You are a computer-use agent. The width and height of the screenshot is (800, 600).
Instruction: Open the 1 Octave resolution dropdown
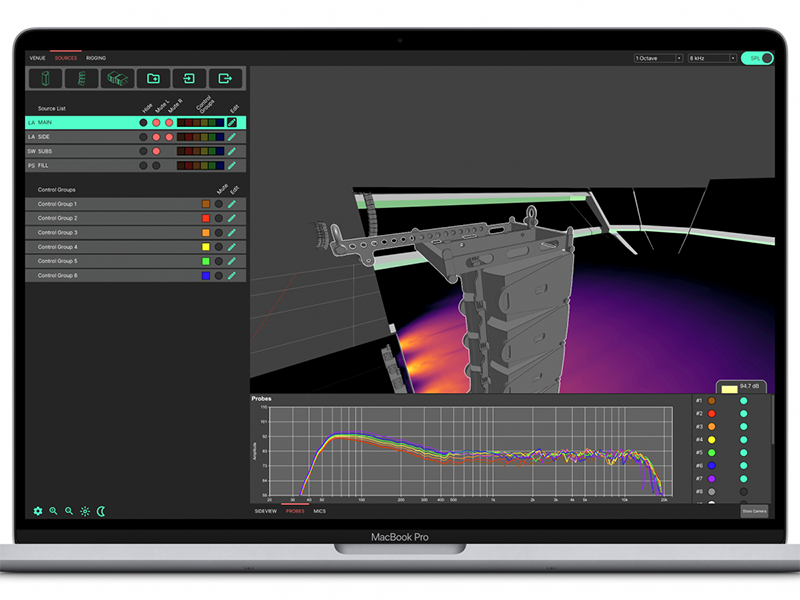tap(658, 58)
